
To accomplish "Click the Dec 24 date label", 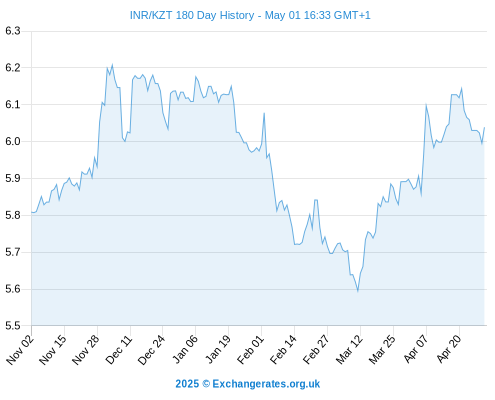I will click(x=151, y=349).
